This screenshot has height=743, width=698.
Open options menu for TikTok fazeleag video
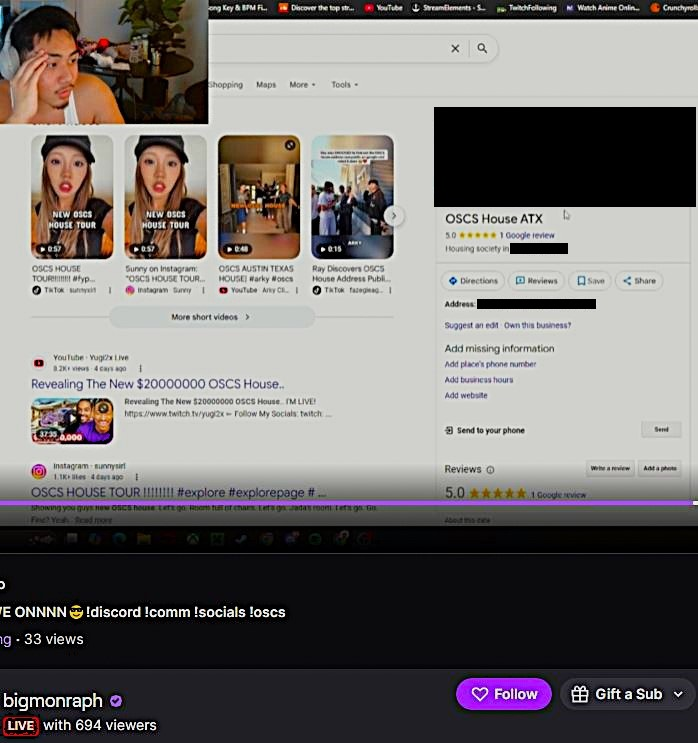pos(390,290)
